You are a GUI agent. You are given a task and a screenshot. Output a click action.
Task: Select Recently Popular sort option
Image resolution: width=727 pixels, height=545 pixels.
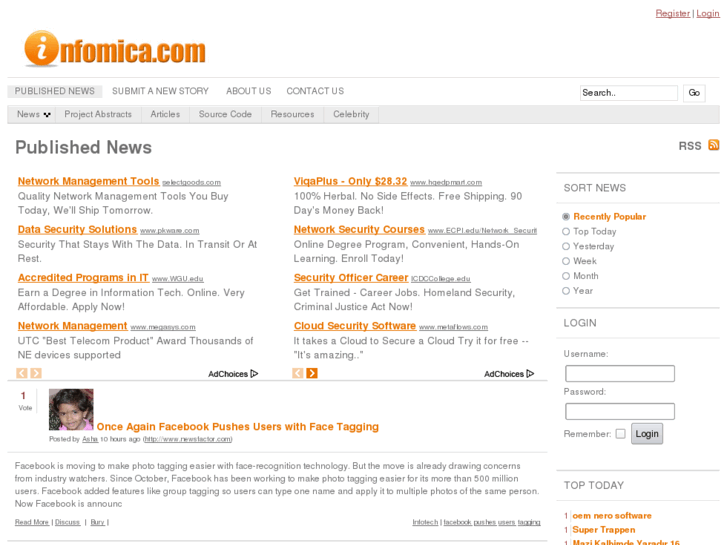[566, 217]
